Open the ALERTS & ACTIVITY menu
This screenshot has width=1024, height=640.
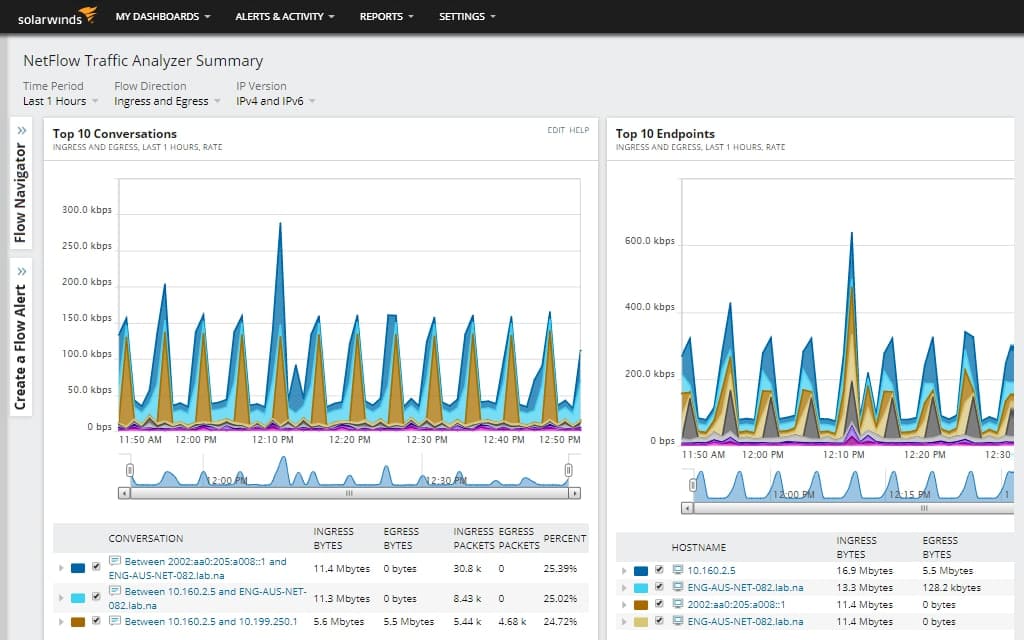tap(283, 16)
